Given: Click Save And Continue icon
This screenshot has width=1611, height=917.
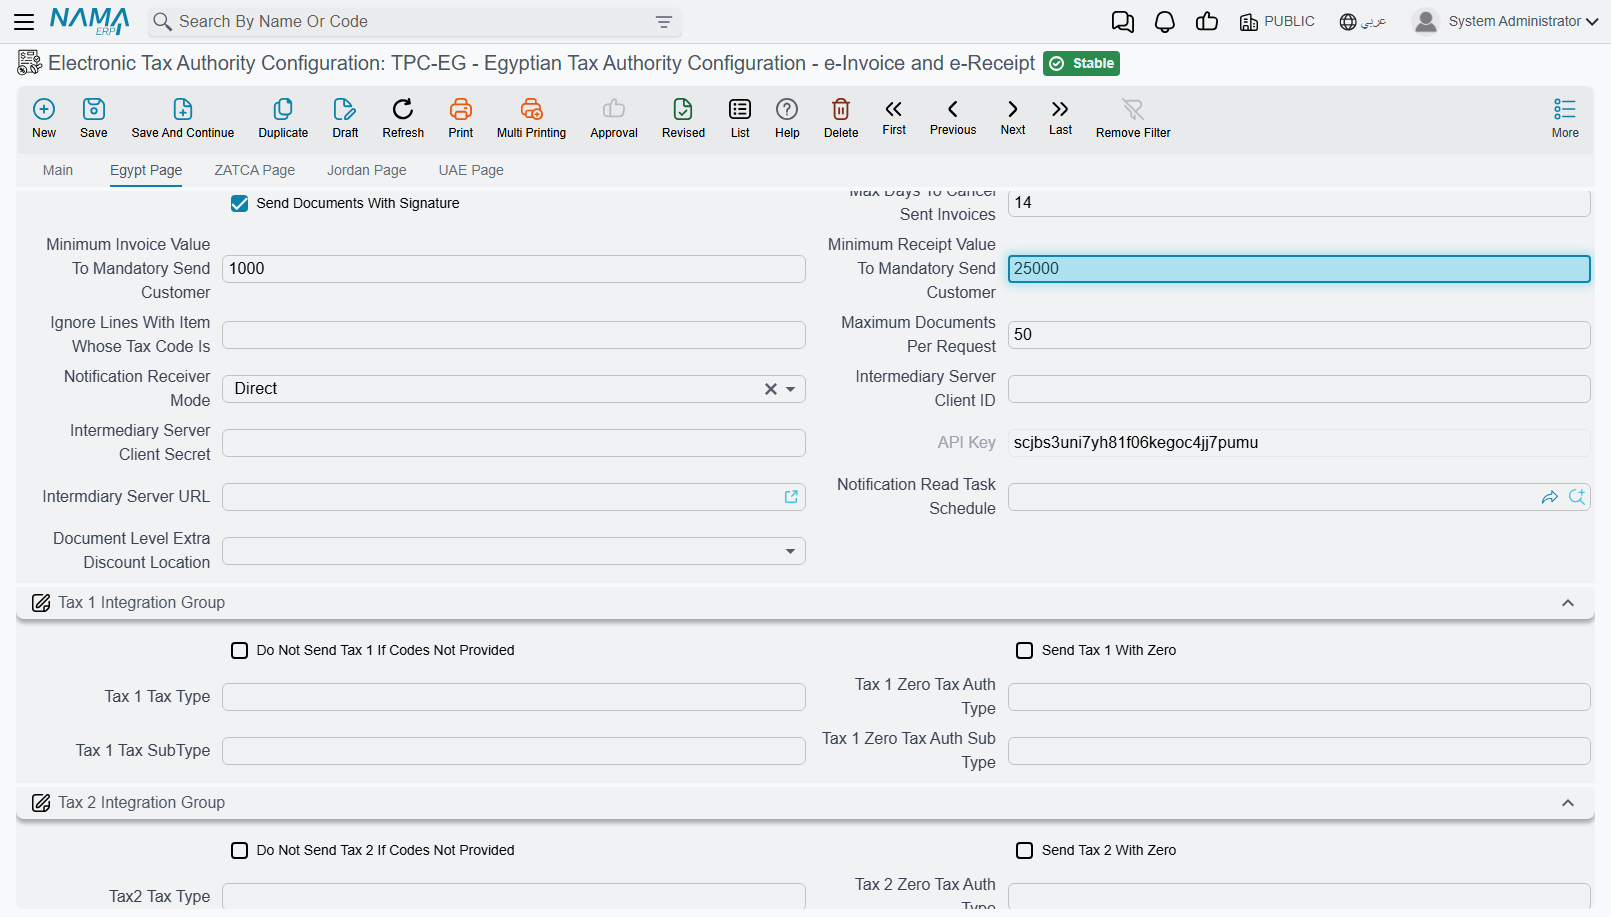Looking at the screenshot, I should [183, 109].
